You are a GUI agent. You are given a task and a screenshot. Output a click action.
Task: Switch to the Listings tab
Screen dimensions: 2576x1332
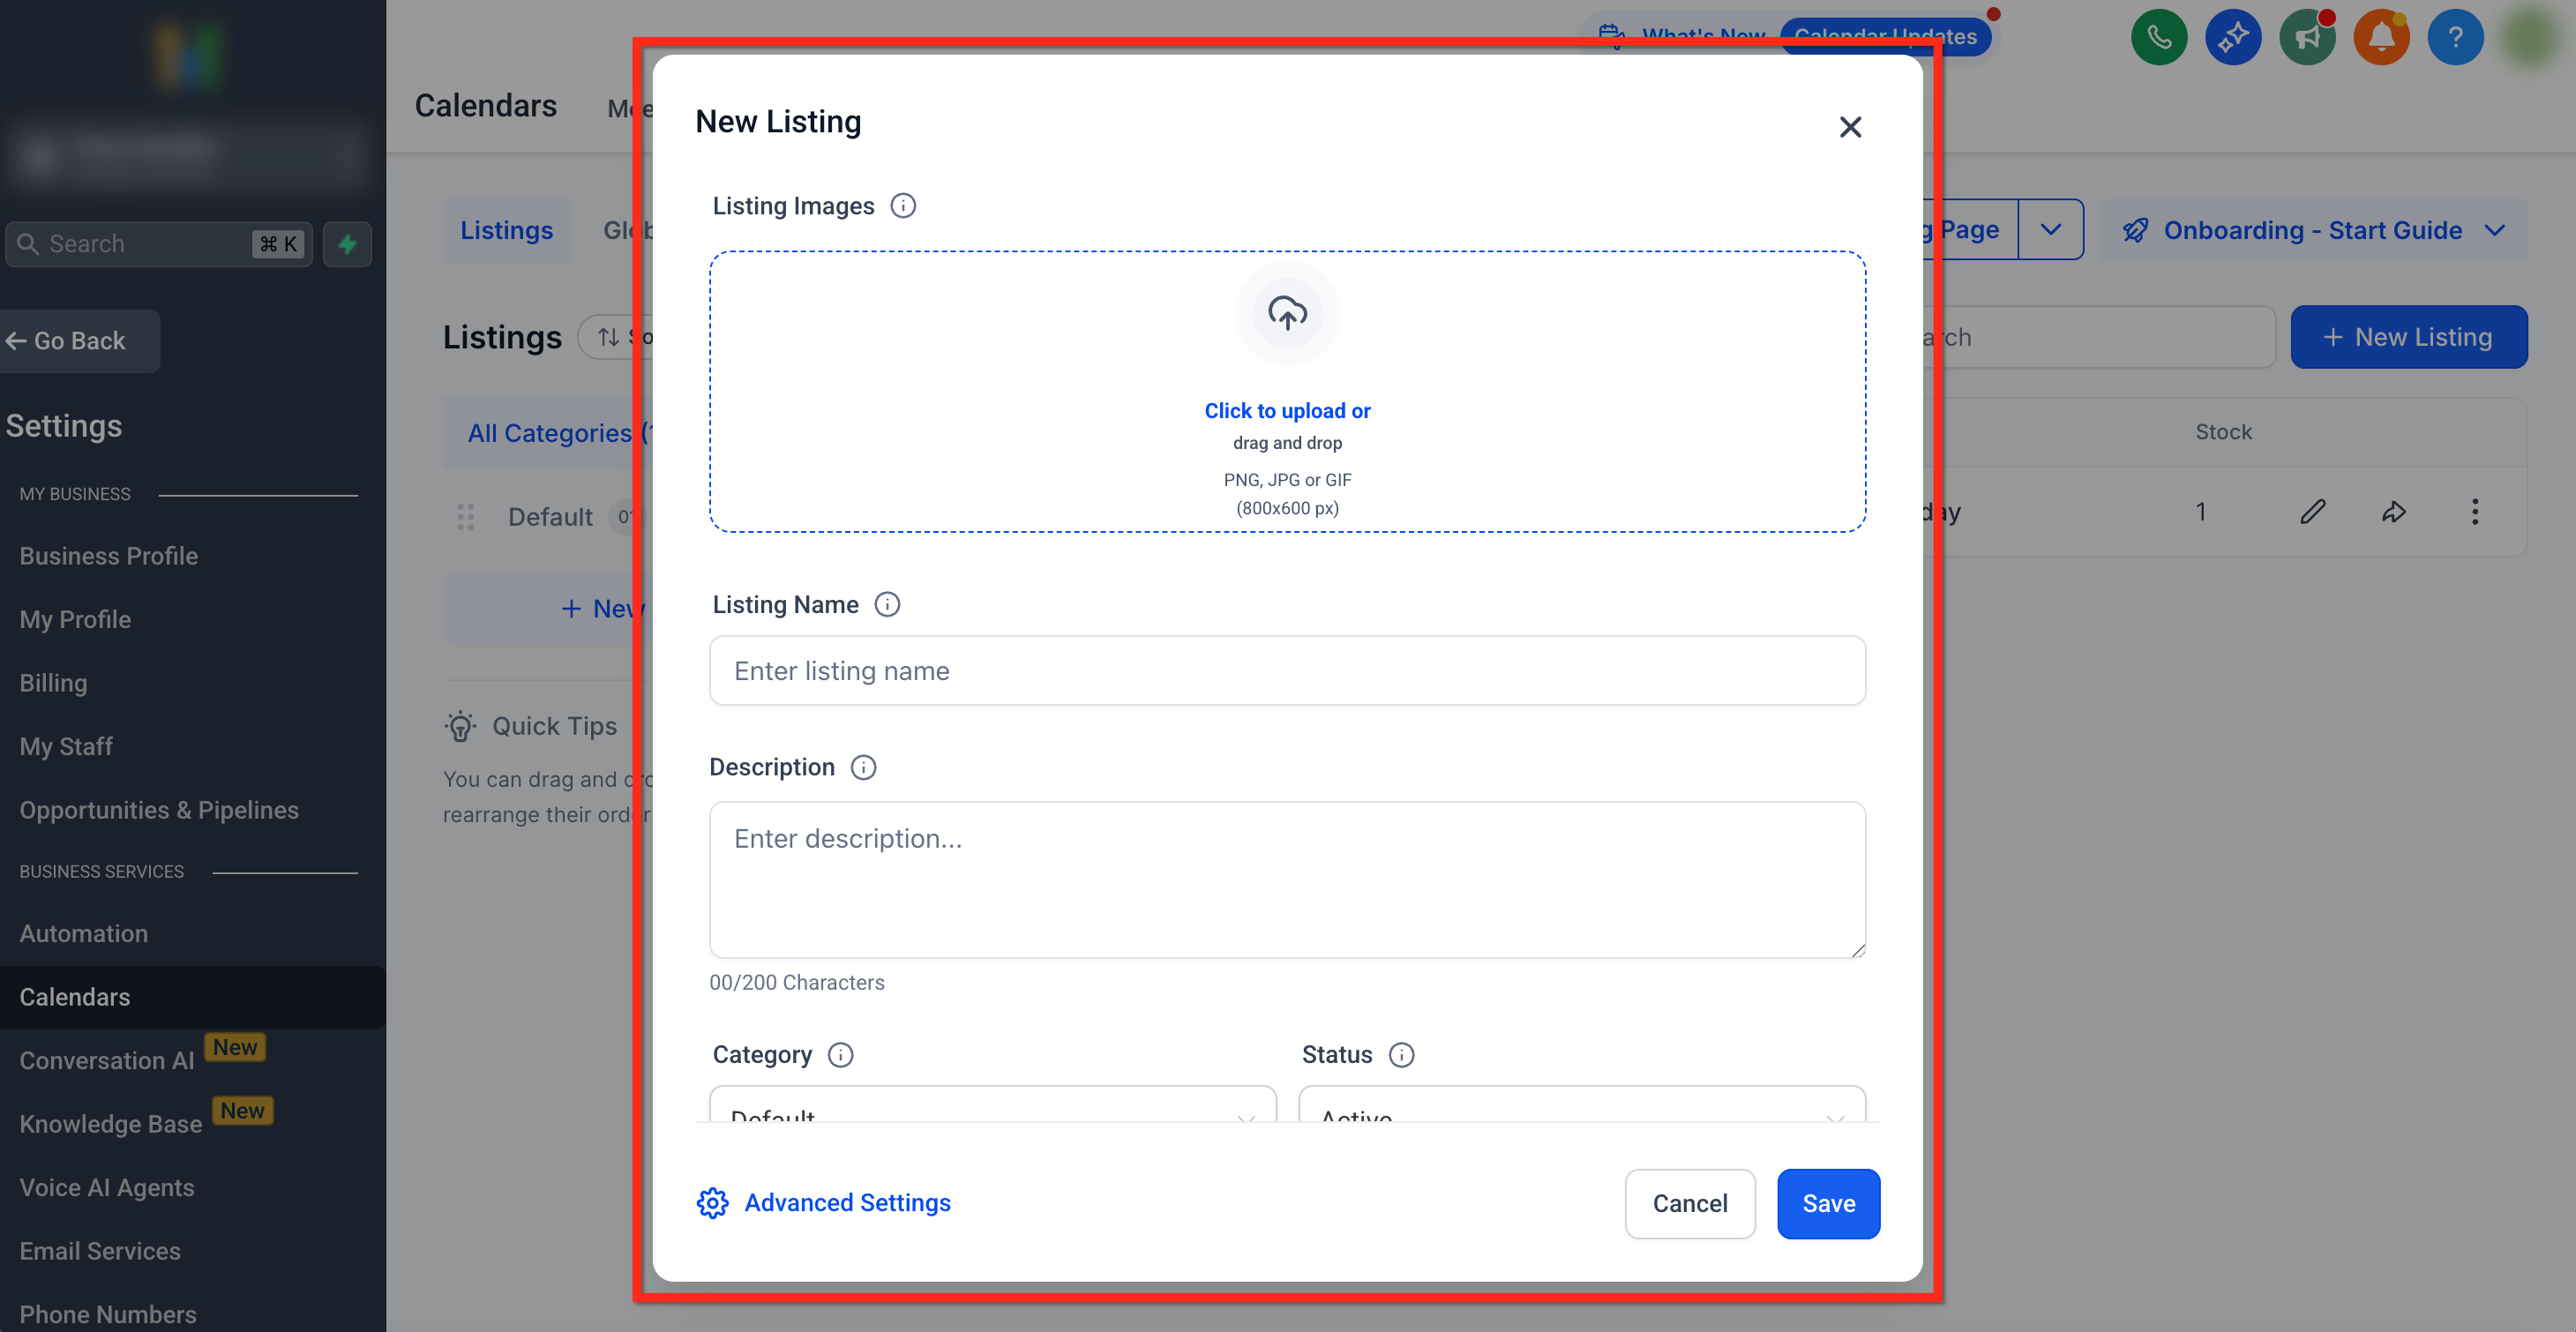coord(506,230)
